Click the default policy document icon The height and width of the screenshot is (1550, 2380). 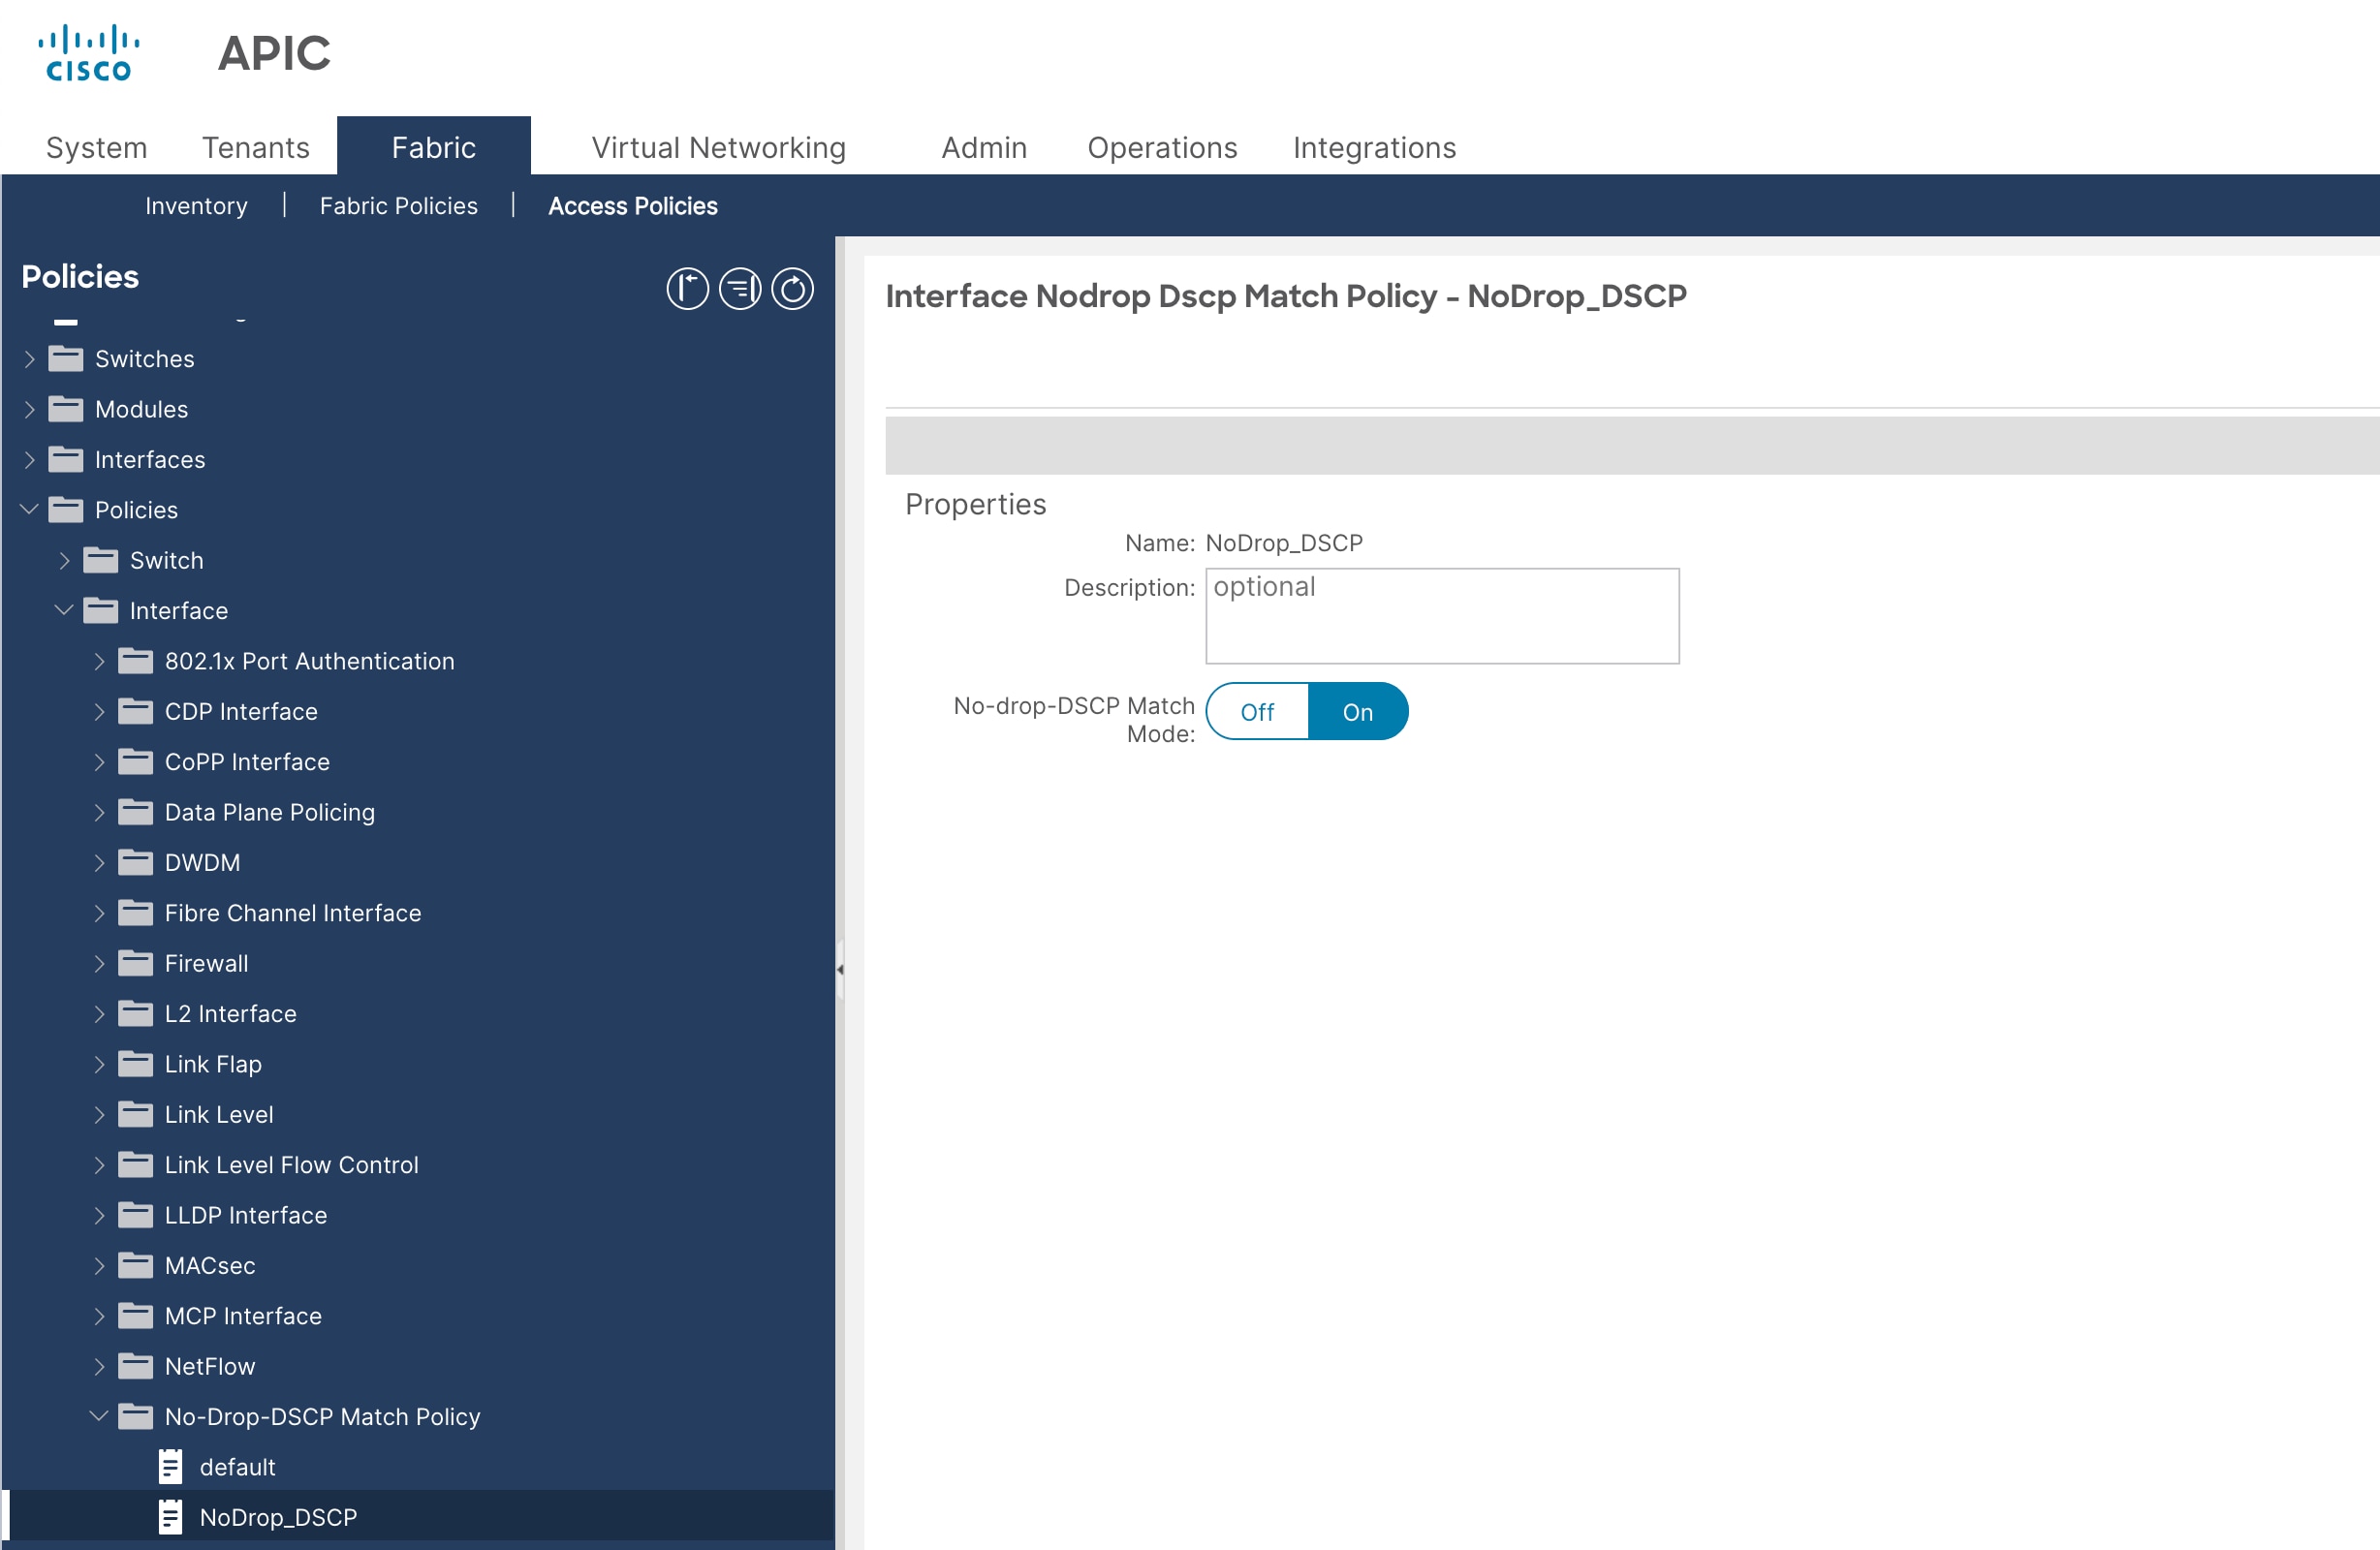(x=171, y=1466)
